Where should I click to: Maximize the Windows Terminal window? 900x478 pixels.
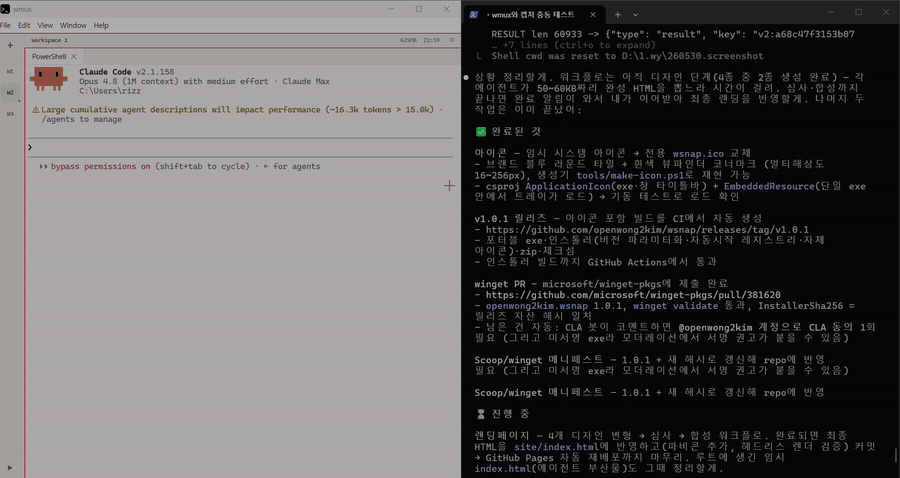click(859, 12)
